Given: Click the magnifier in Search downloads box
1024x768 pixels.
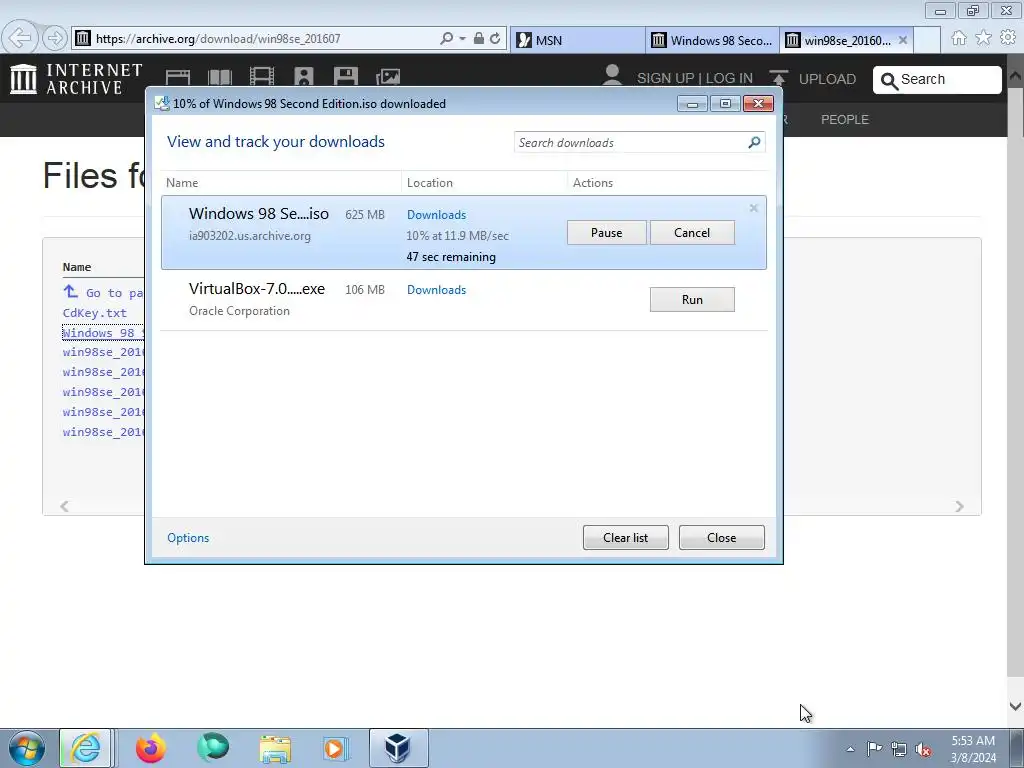Looking at the screenshot, I should point(754,142).
